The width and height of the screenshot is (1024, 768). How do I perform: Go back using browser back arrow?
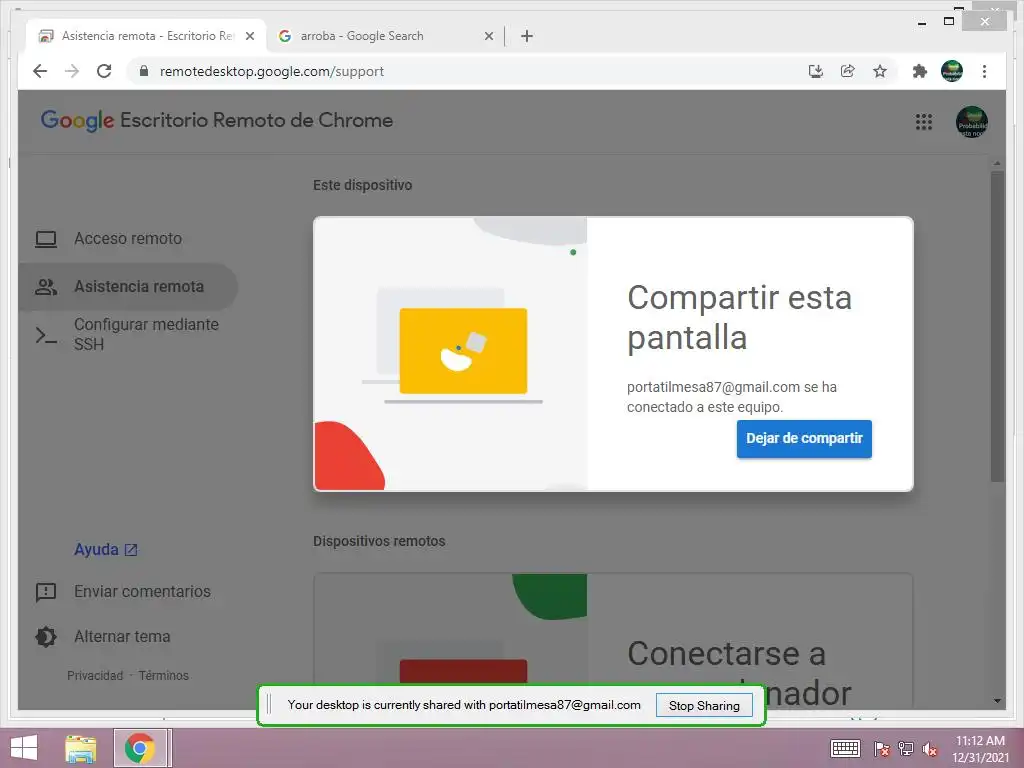tap(40, 71)
